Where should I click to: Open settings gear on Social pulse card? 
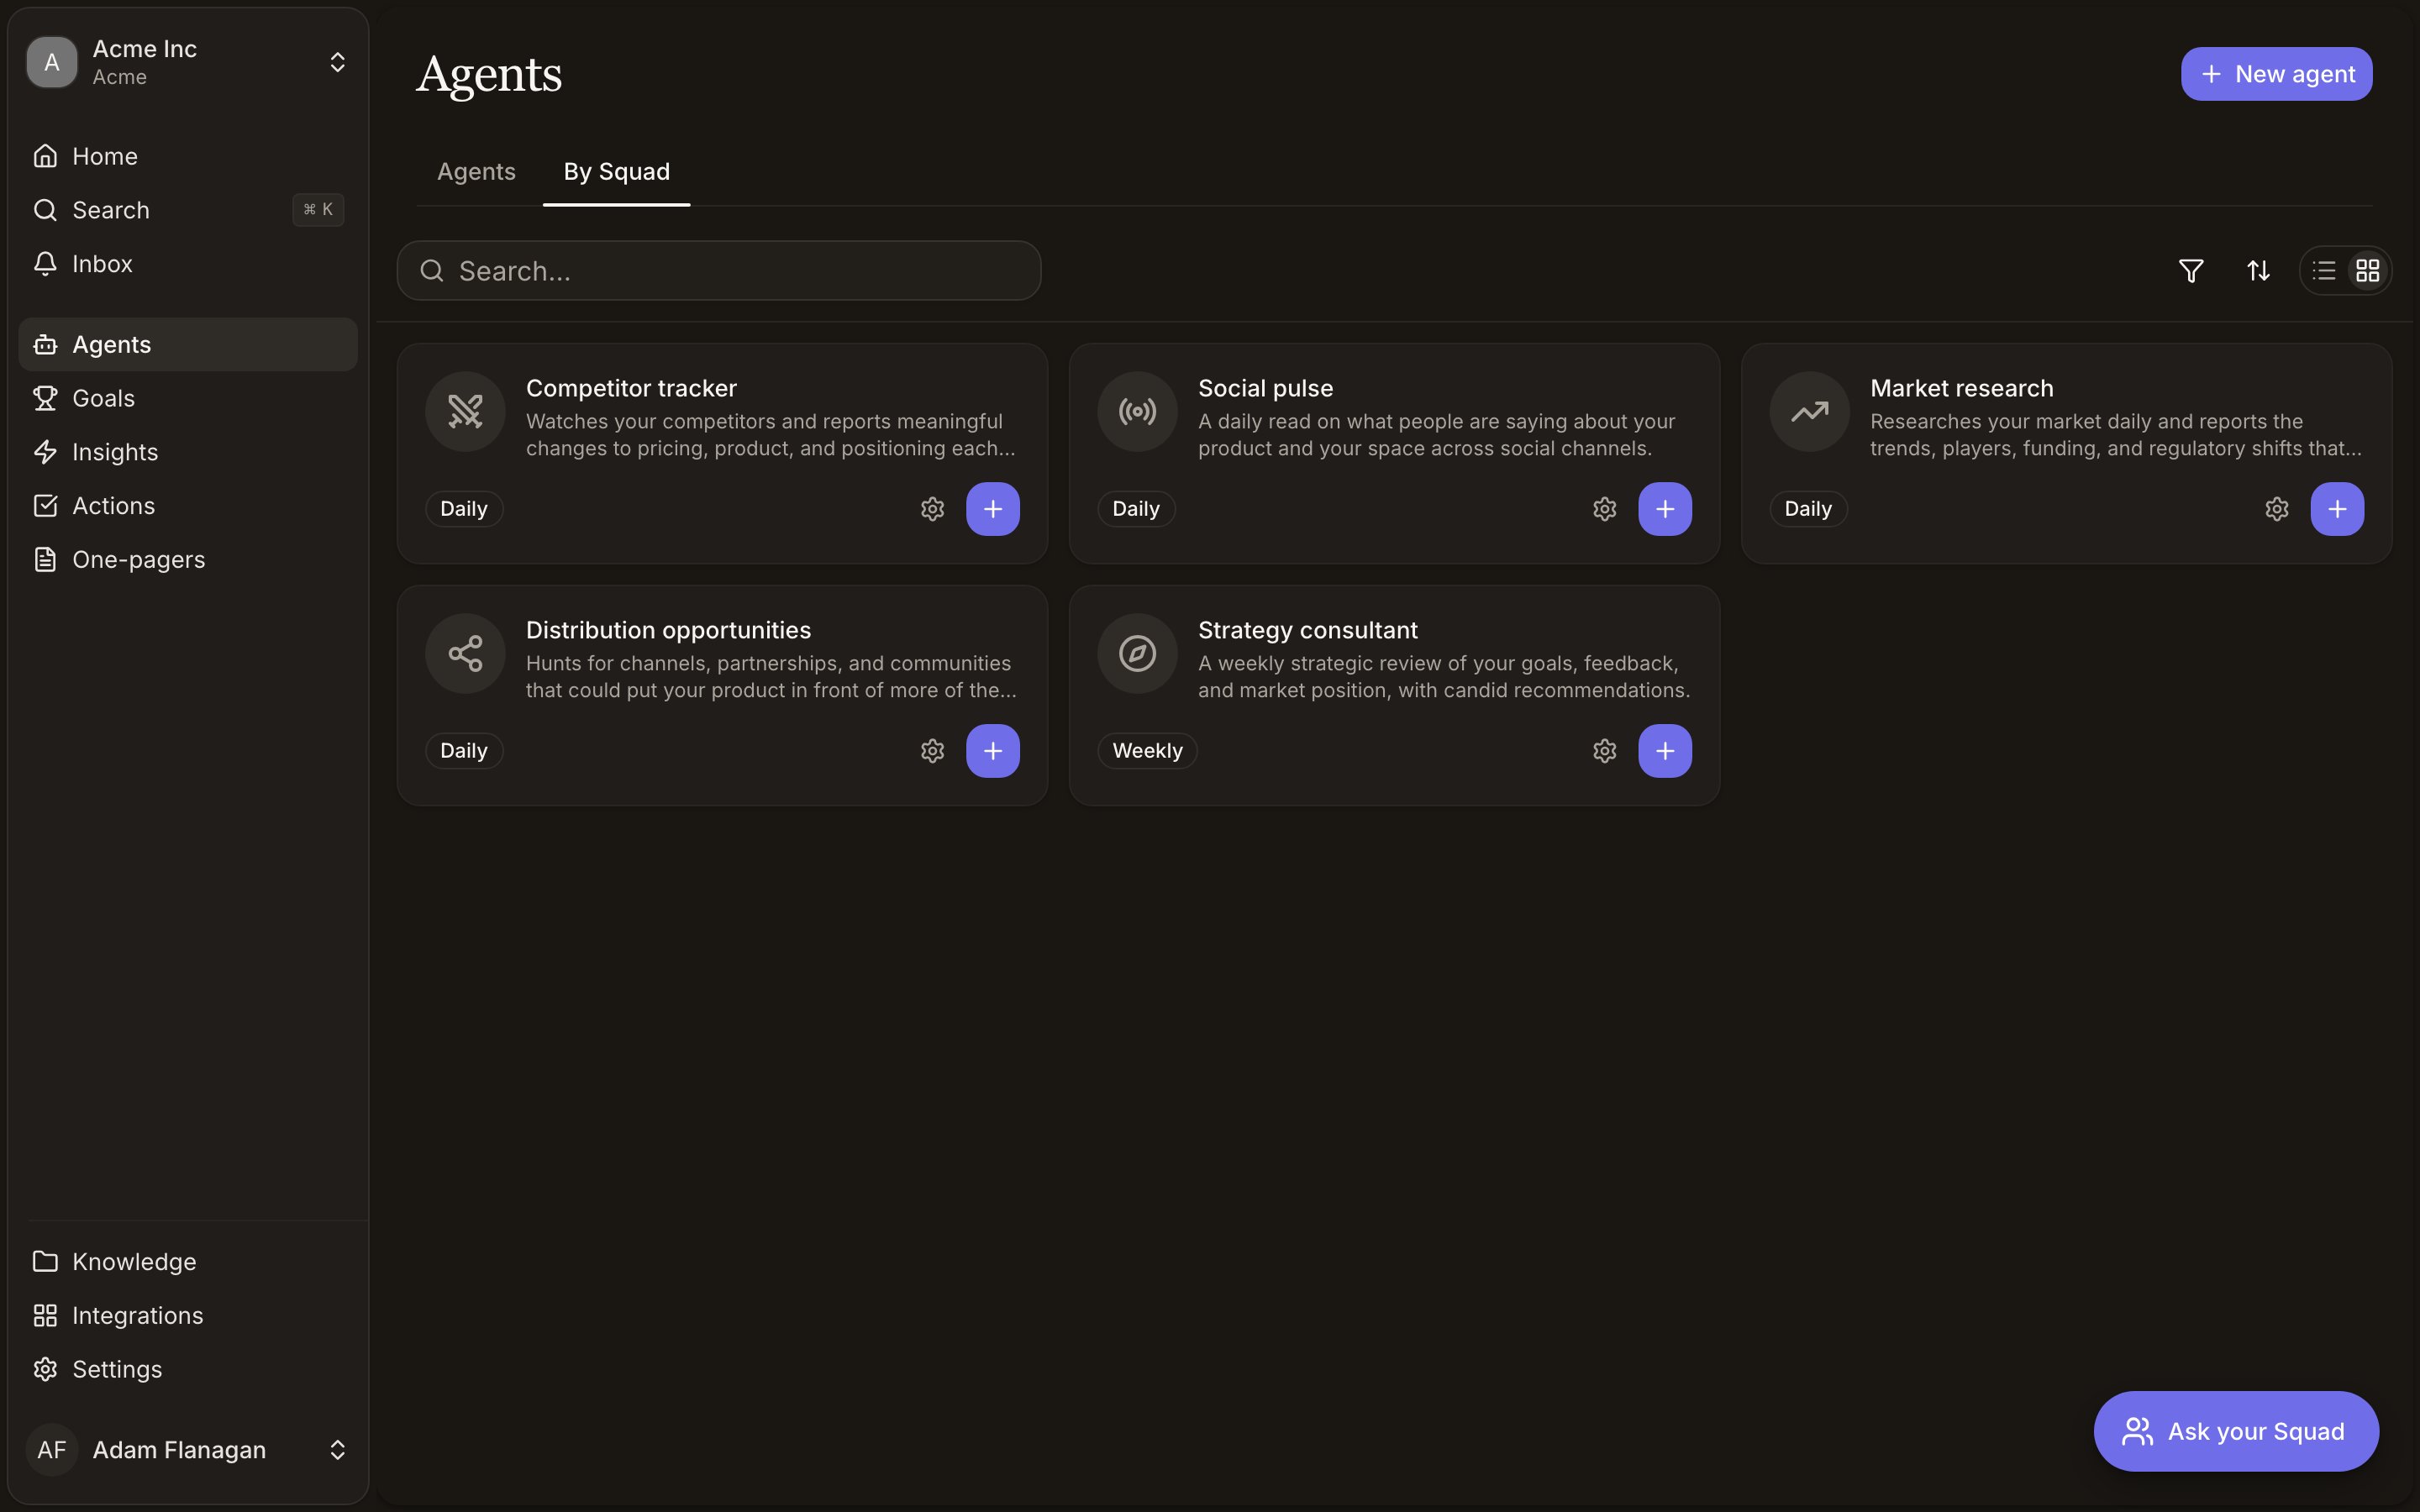[x=1604, y=509]
